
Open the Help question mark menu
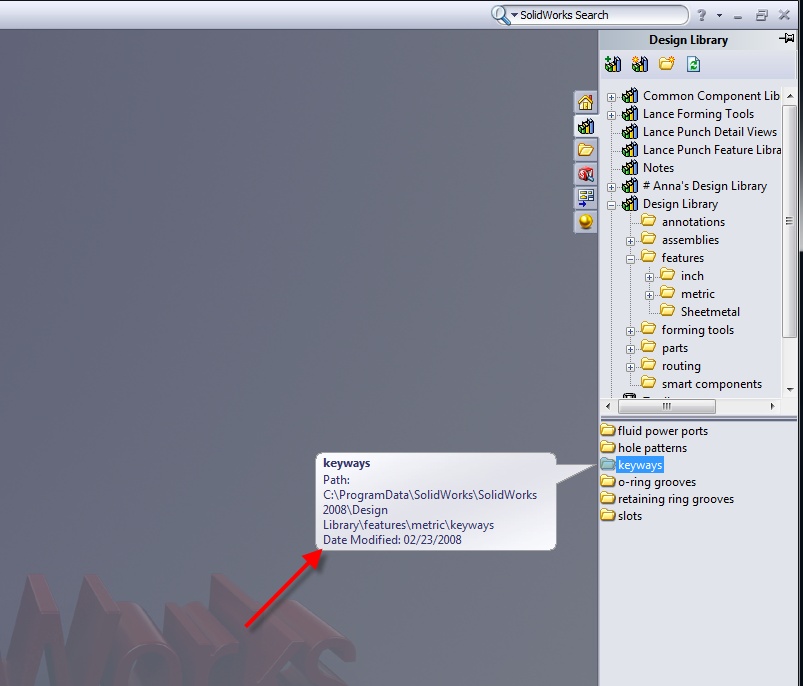point(702,15)
